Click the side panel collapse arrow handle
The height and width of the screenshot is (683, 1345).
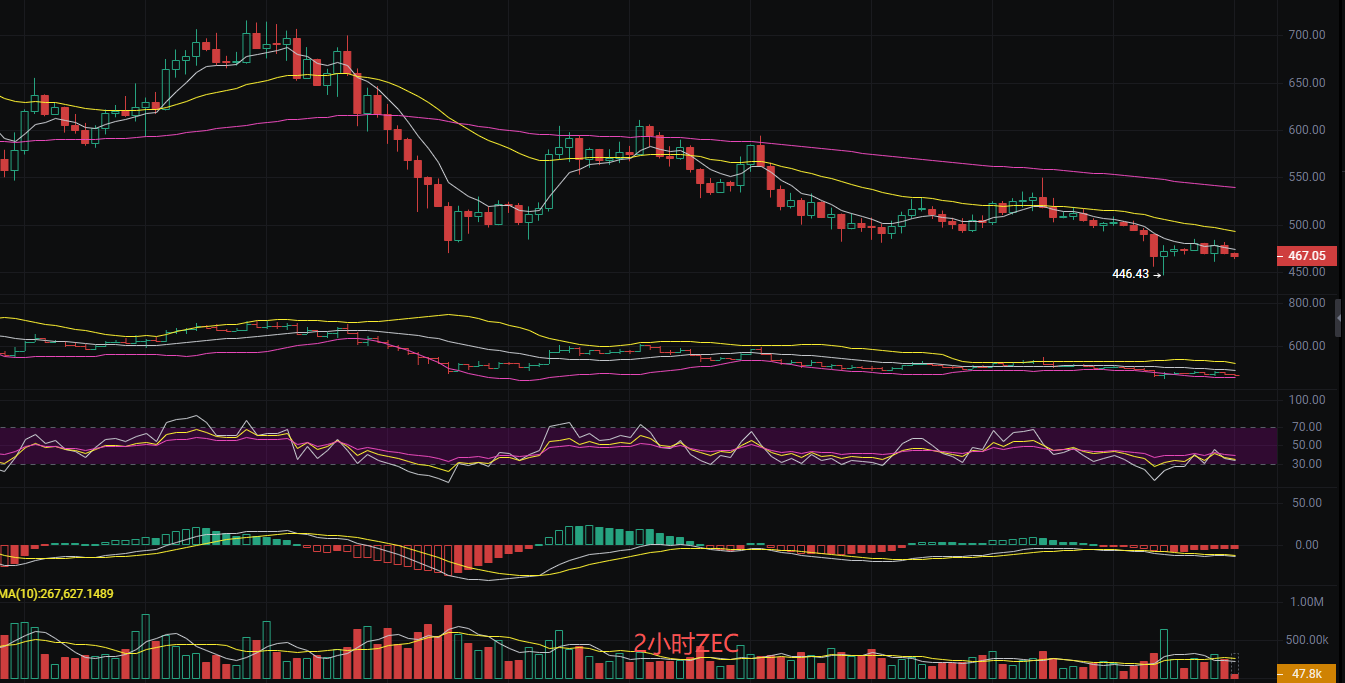[x=1339, y=319]
